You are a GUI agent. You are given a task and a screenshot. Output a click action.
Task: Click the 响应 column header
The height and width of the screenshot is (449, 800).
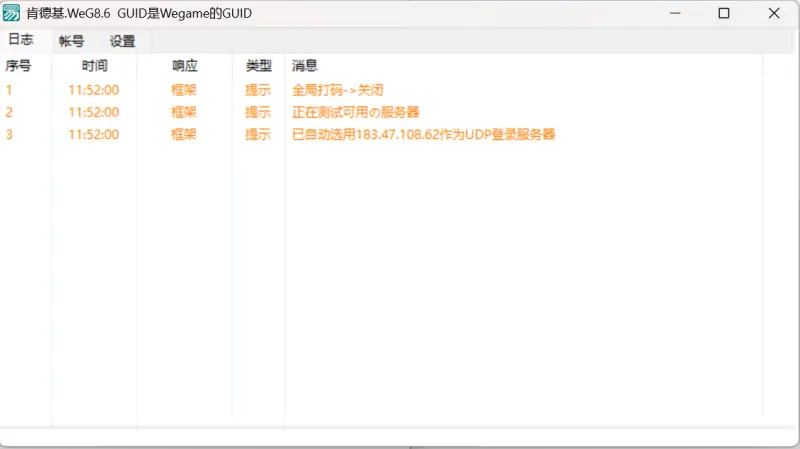pos(184,66)
